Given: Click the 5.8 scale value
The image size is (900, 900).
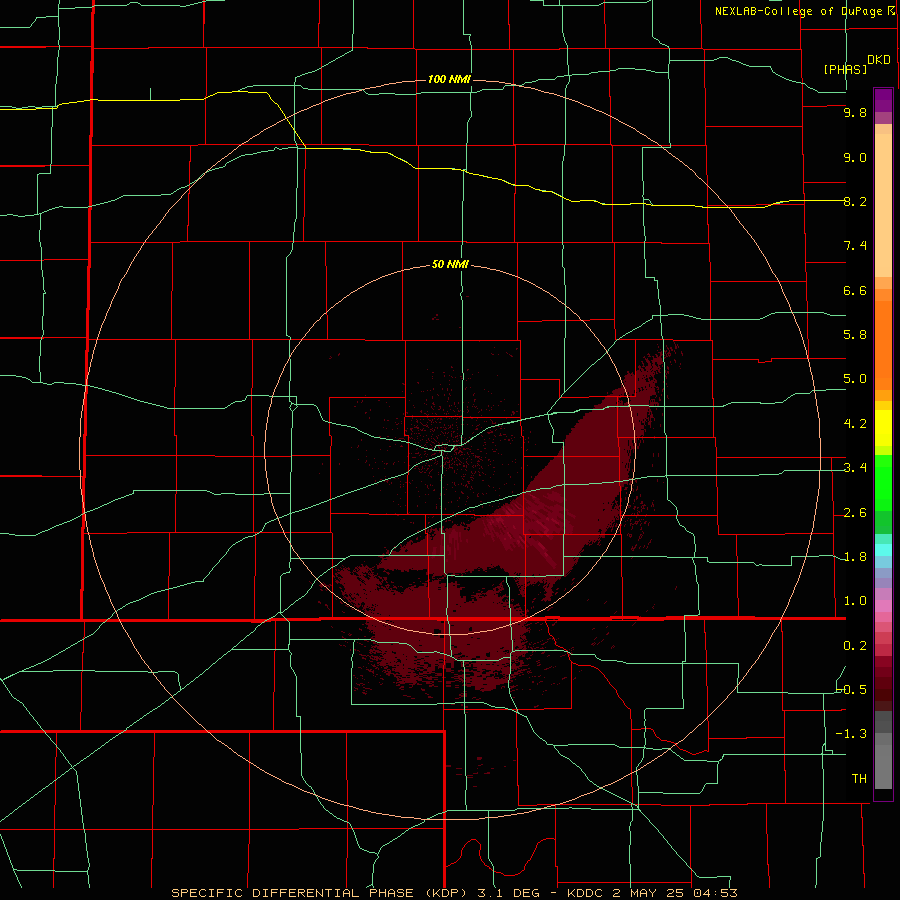Looking at the screenshot, I should 855,335.
